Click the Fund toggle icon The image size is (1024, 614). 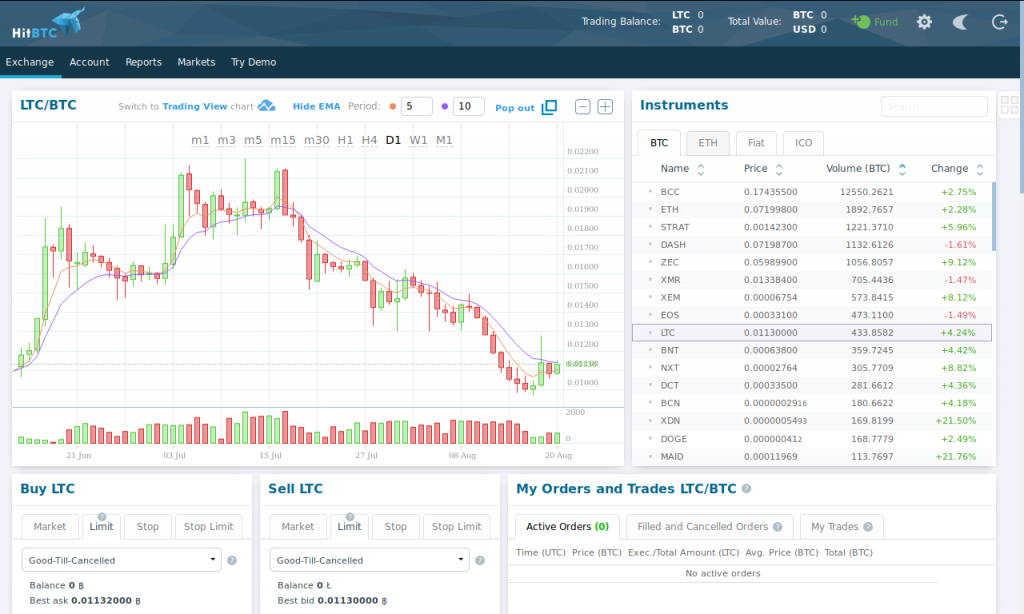[860, 22]
